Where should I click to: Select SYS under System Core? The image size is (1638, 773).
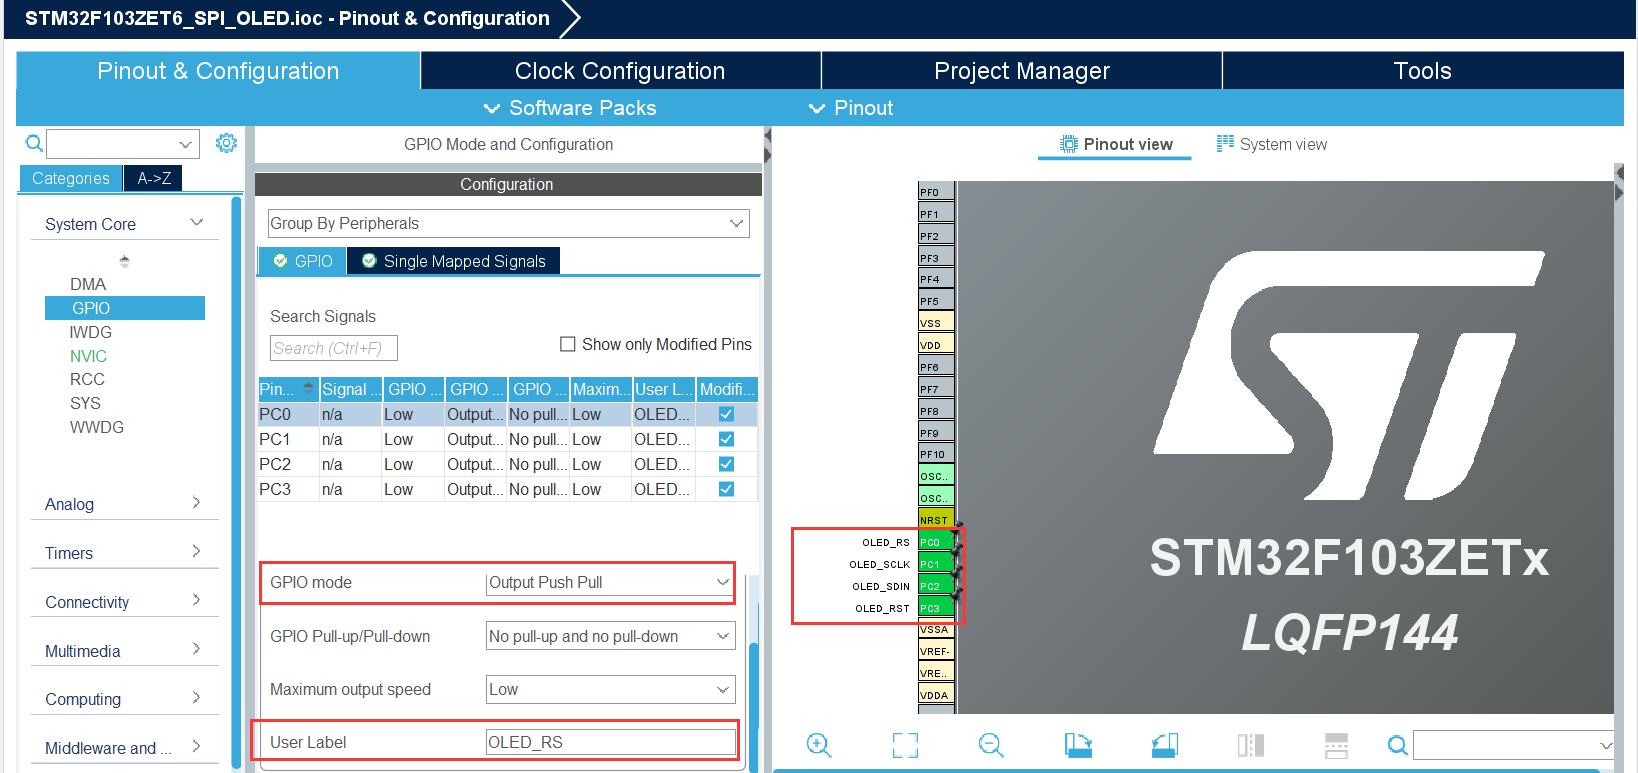85,403
